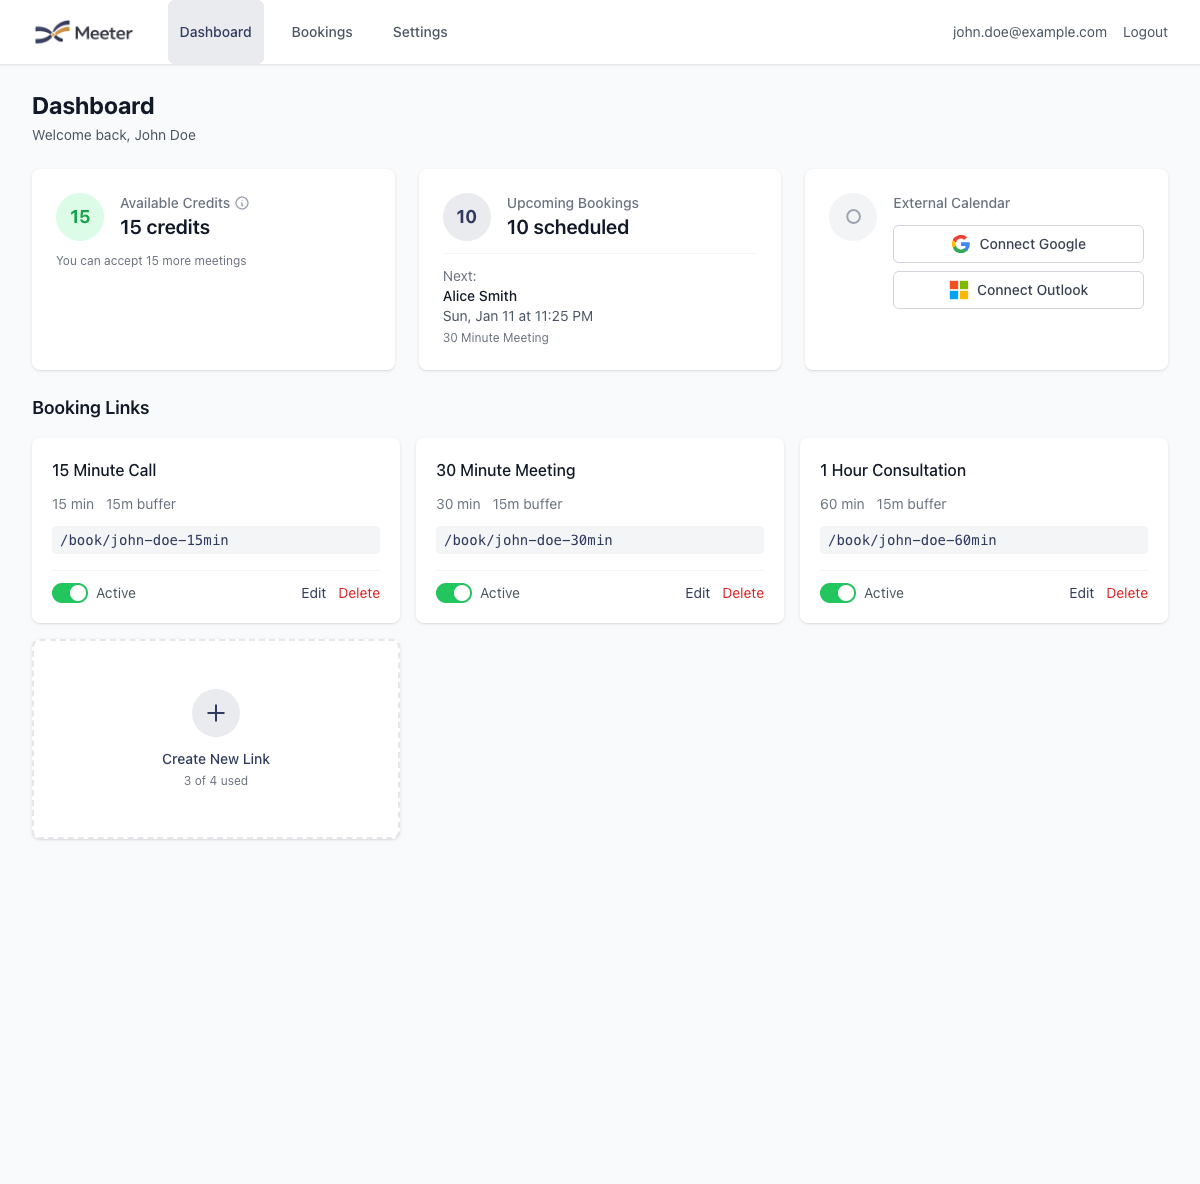Click the plus icon in Create New Link card
The image size is (1200, 1184).
click(x=215, y=713)
